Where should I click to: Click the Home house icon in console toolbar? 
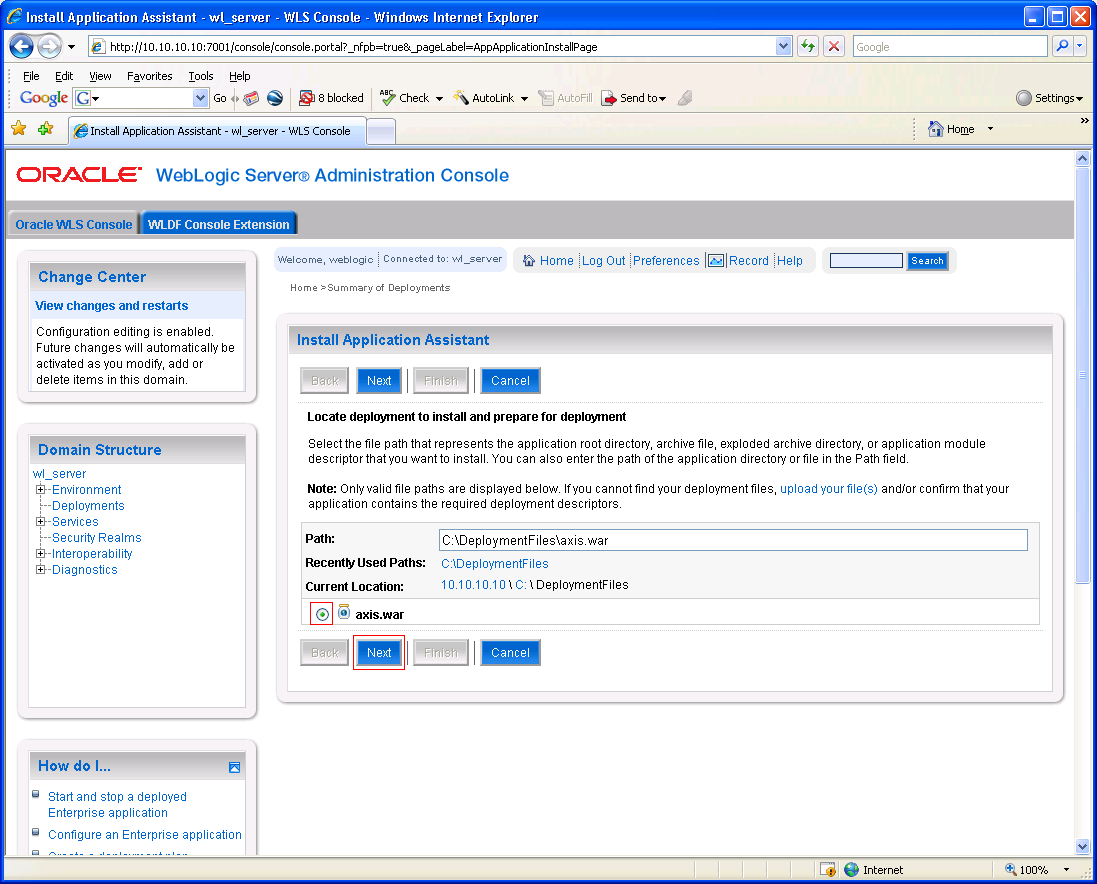pyautogui.click(x=529, y=261)
